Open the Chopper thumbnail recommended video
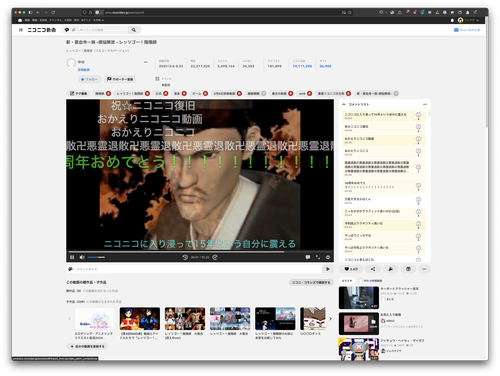The width and height of the screenshot is (500, 376). point(359,349)
